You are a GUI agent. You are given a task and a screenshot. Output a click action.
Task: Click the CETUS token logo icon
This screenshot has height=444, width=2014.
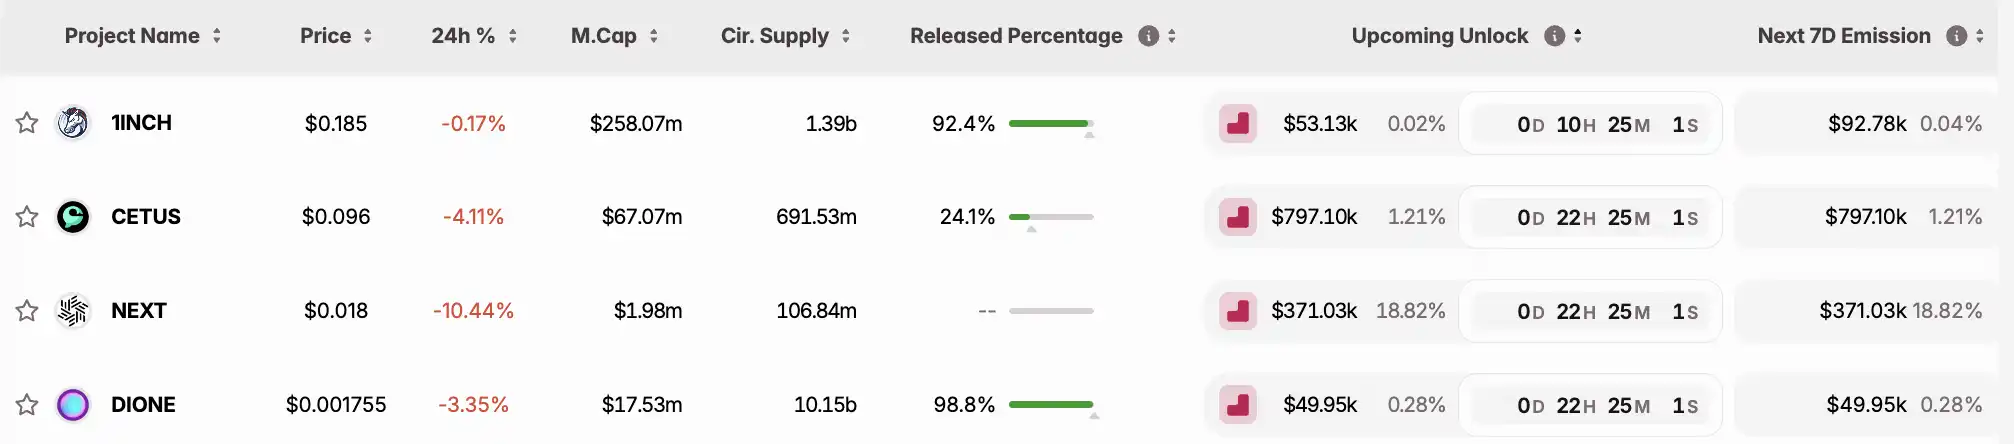[73, 217]
